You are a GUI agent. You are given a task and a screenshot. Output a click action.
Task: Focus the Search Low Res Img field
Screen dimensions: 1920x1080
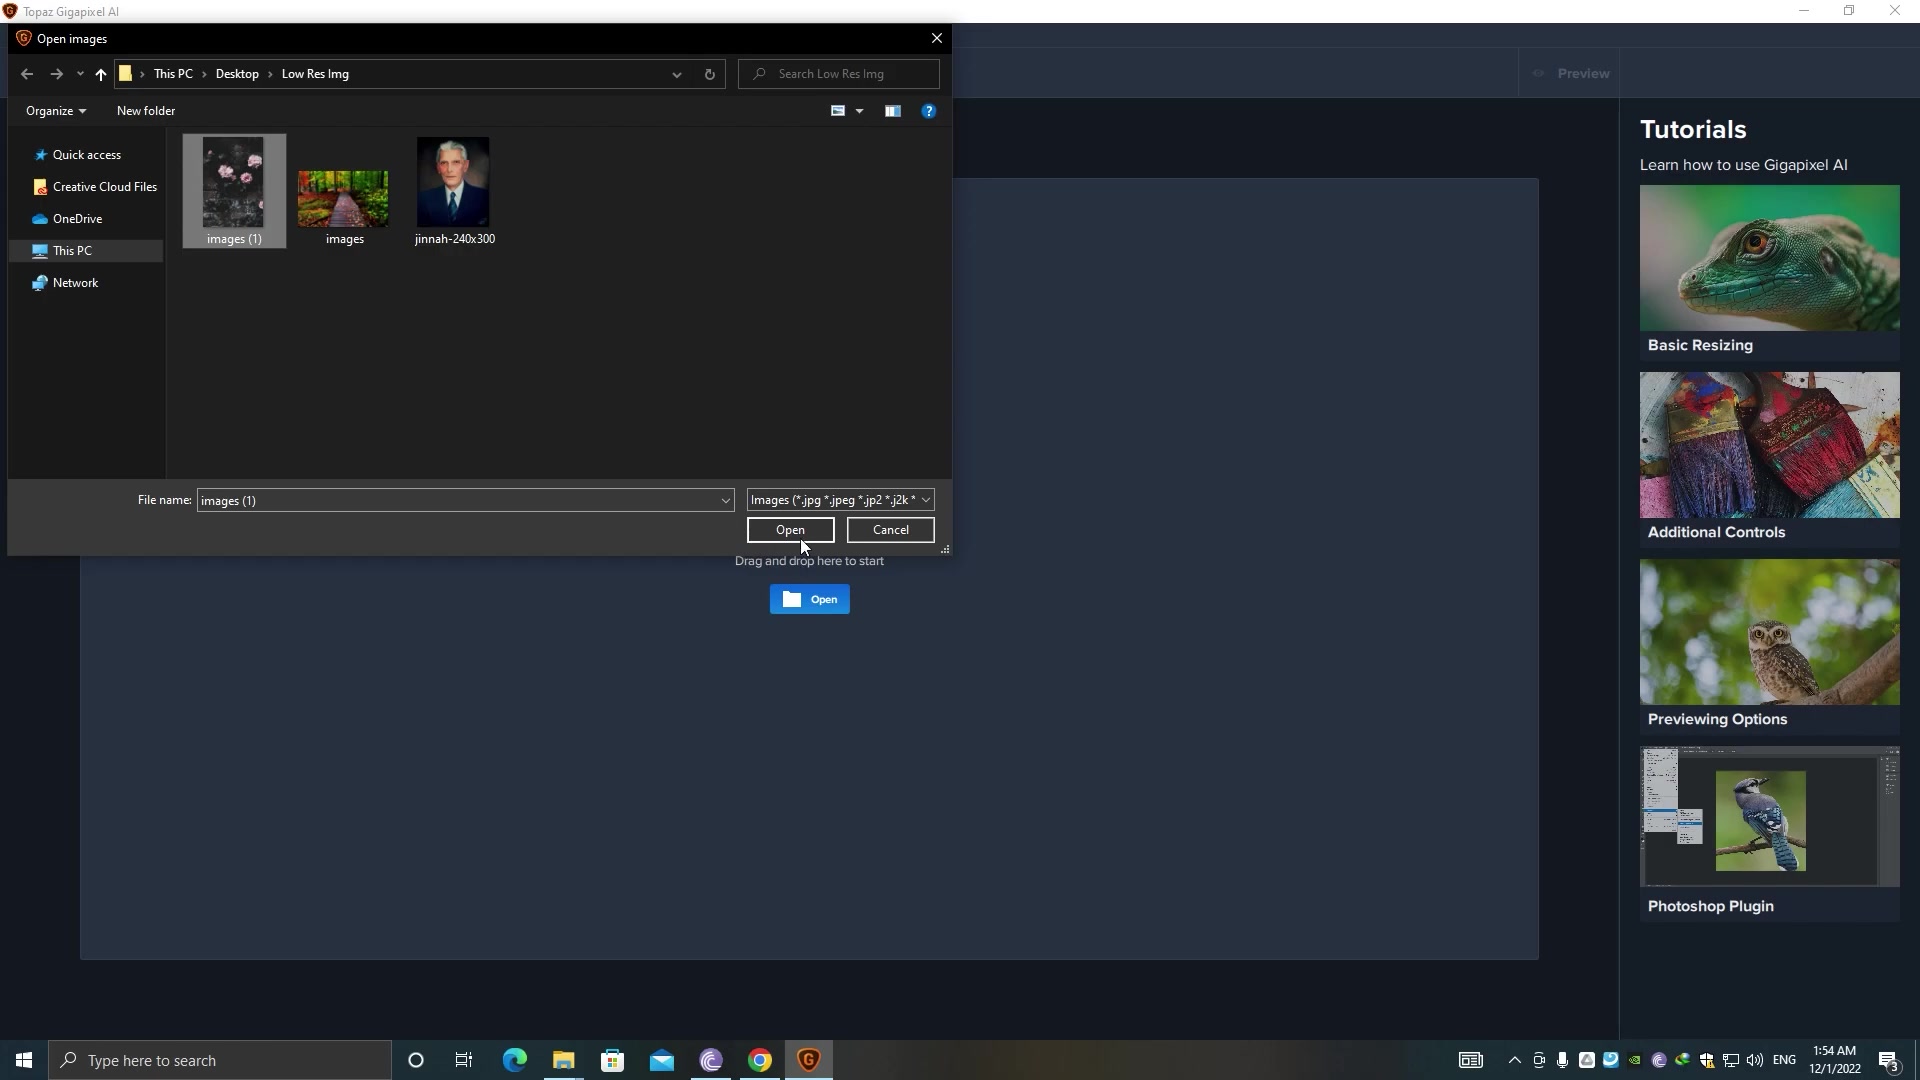click(839, 74)
